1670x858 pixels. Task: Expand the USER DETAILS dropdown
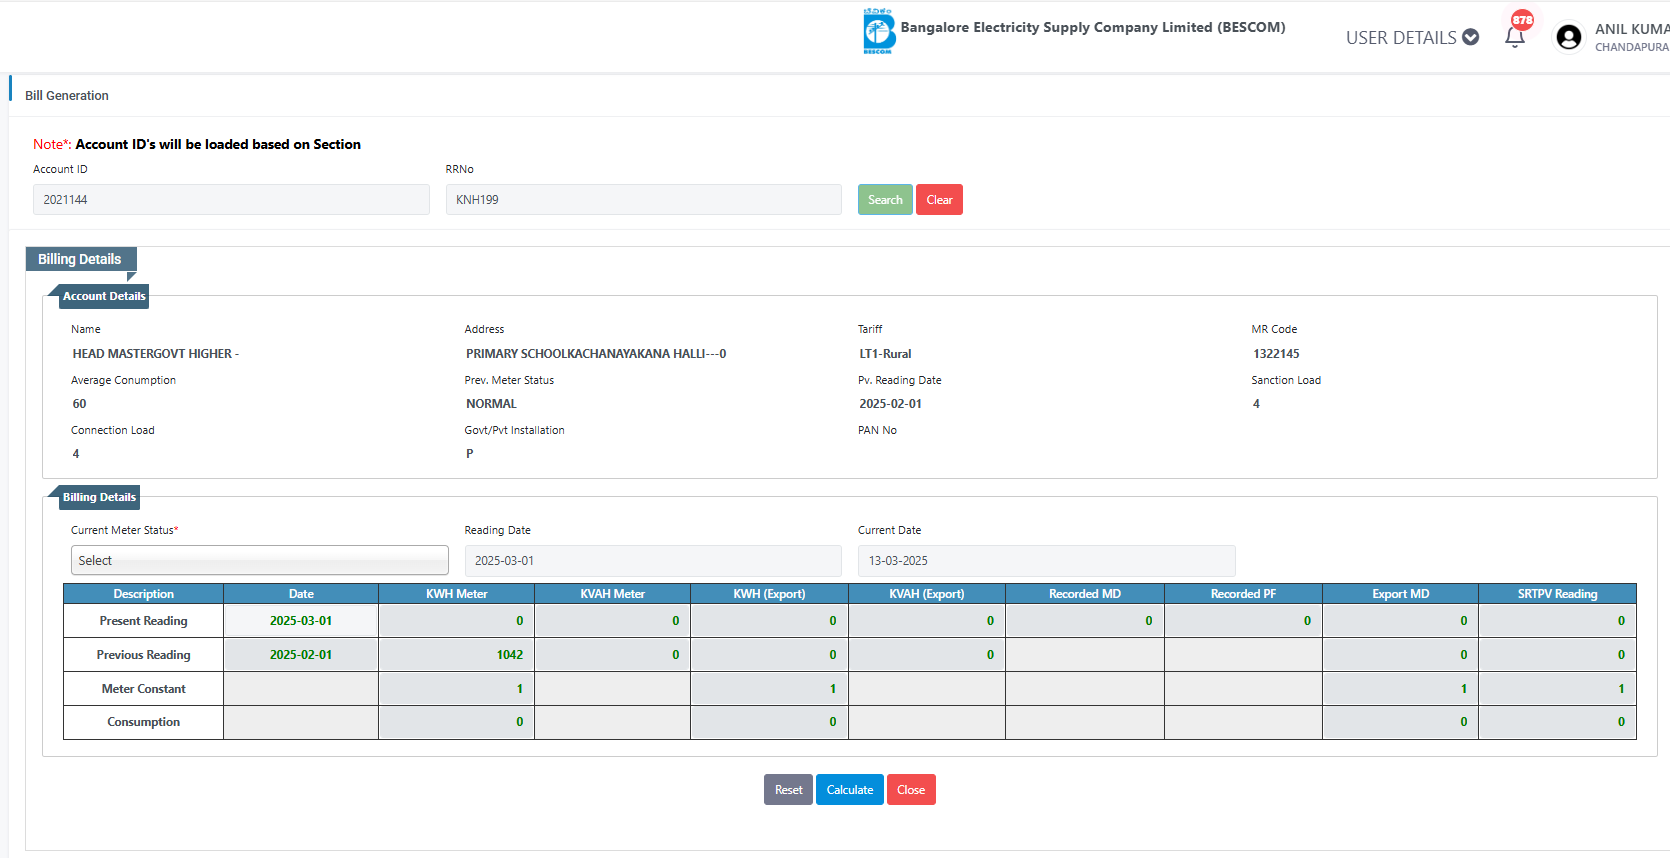(x=1412, y=38)
